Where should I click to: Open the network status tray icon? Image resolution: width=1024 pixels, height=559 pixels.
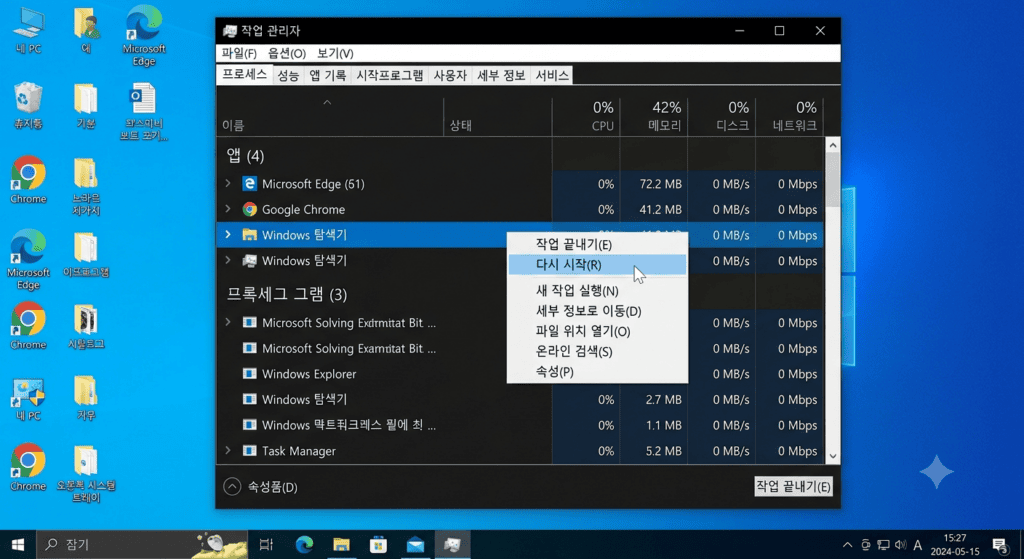point(884,545)
